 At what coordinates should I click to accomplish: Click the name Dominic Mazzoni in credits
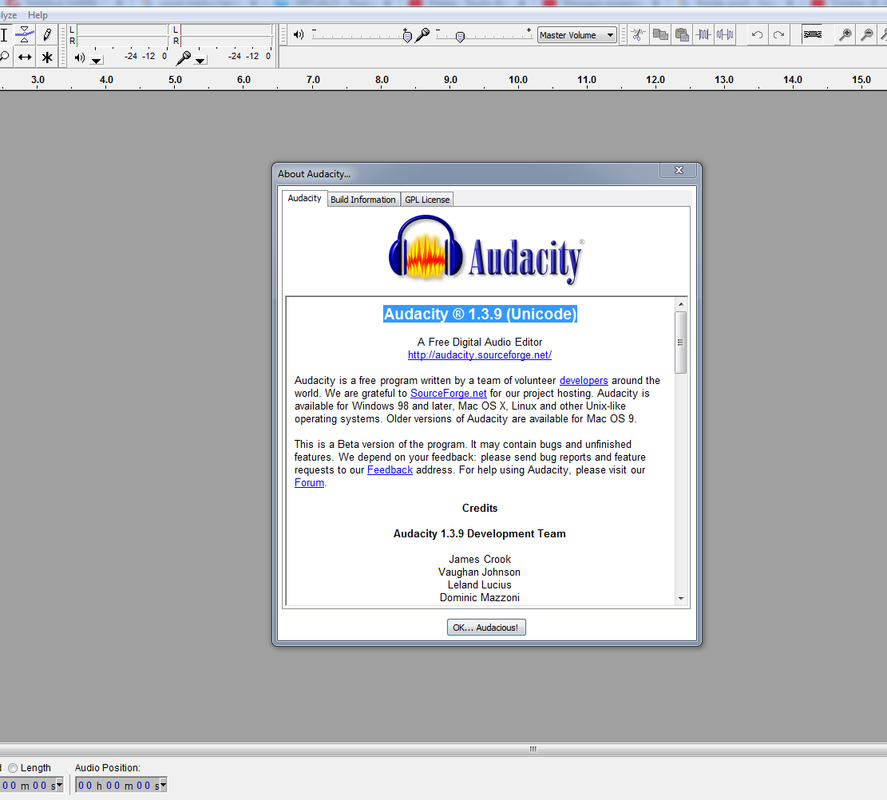click(480, 597)
